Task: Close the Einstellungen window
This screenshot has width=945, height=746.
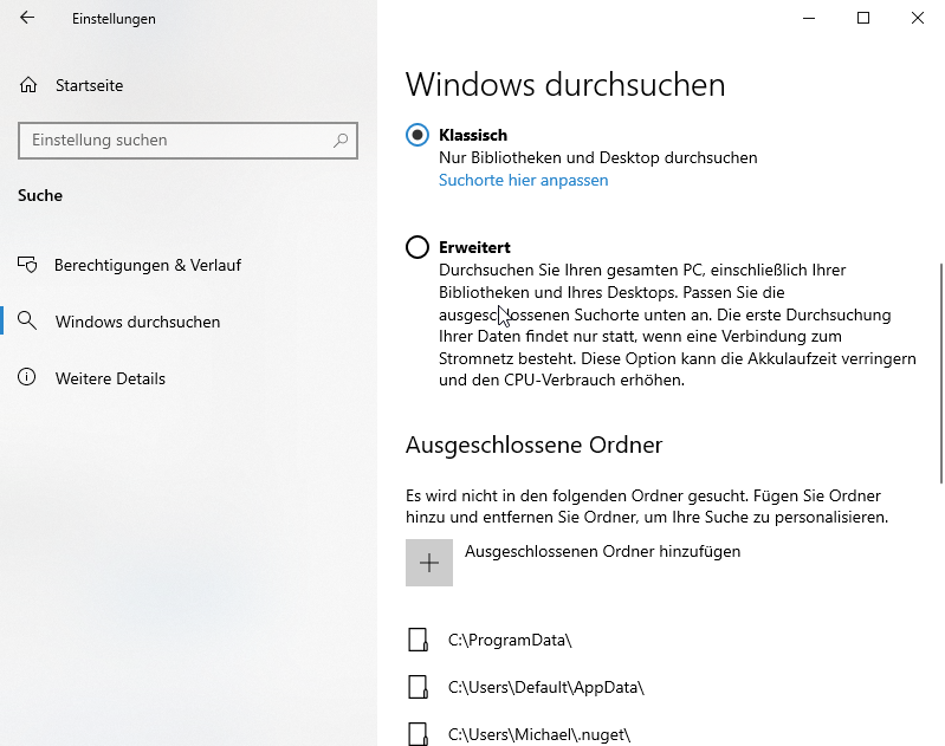Action: click(x=917, y=18)
